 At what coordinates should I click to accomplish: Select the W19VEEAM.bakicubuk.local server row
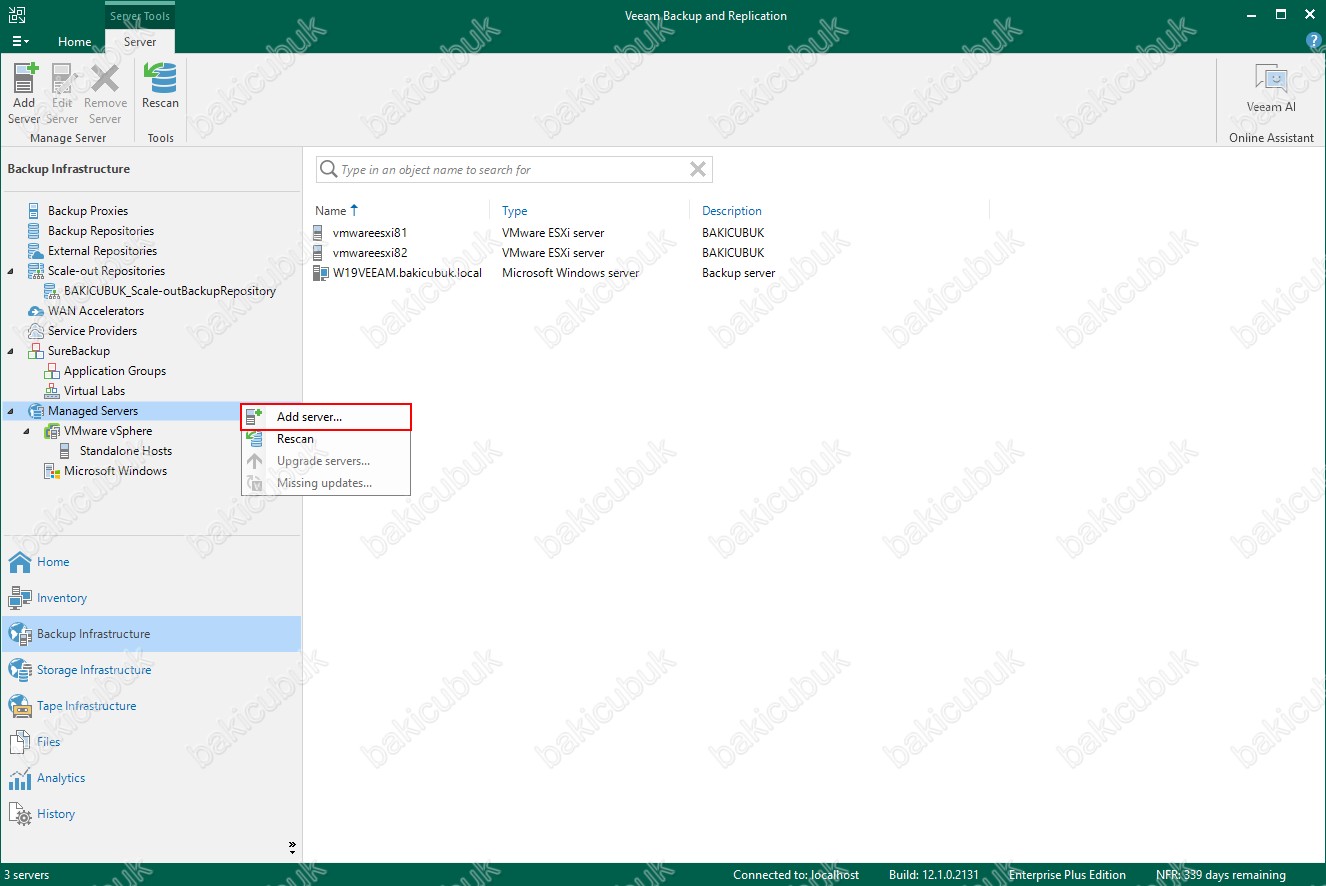pos(650,273)
